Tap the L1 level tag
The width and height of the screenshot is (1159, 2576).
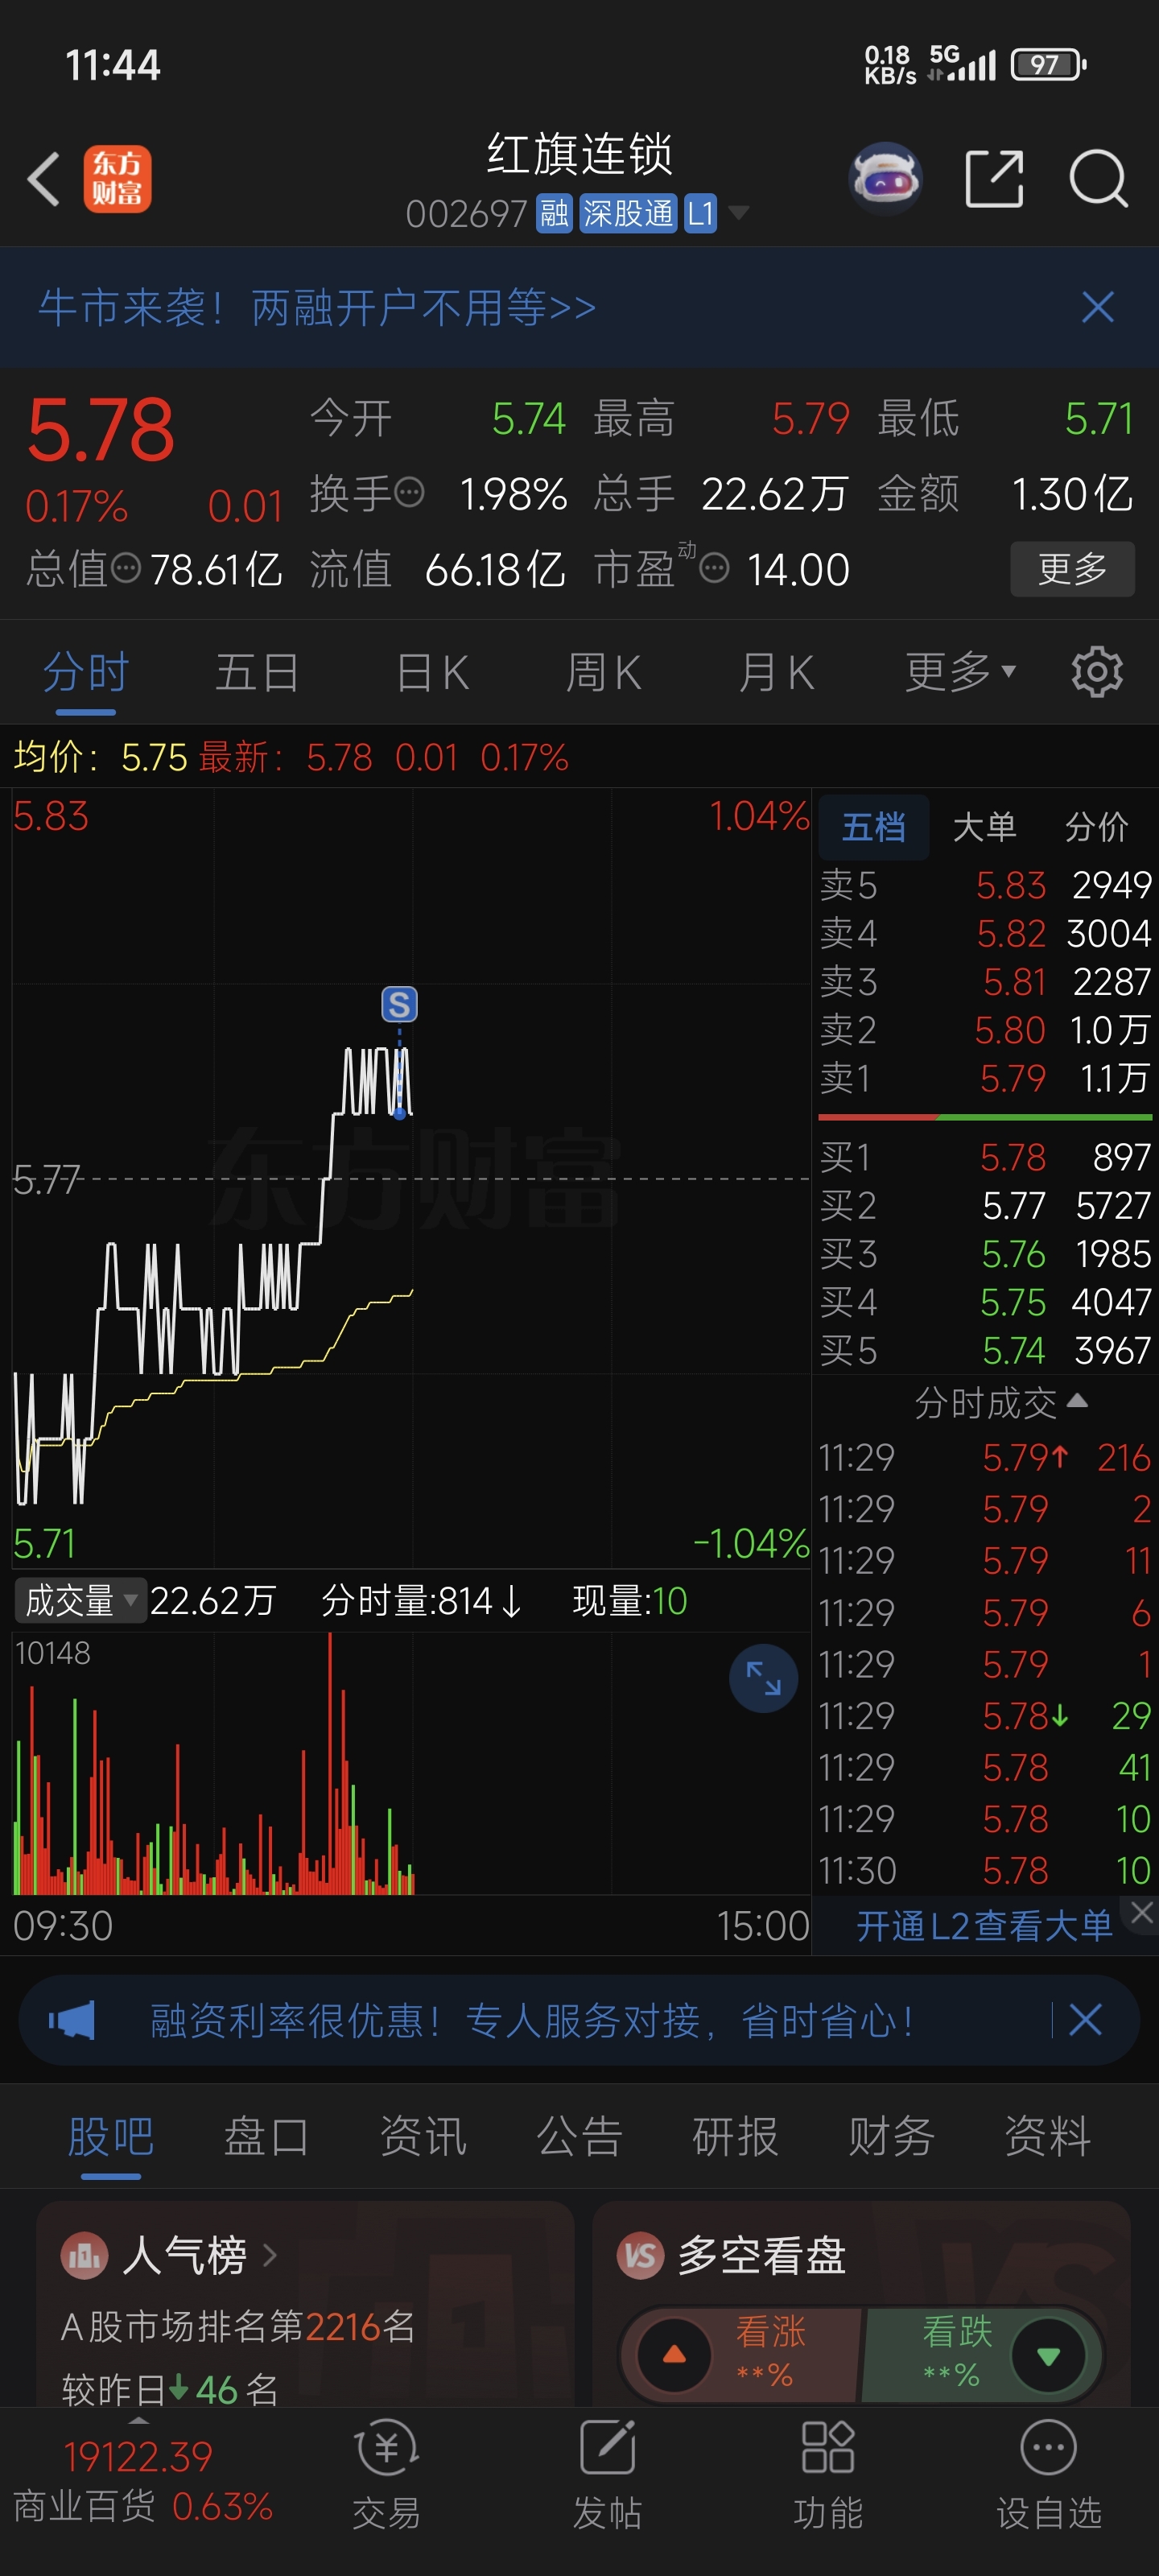pyautogui.click(x=700, y=213)
